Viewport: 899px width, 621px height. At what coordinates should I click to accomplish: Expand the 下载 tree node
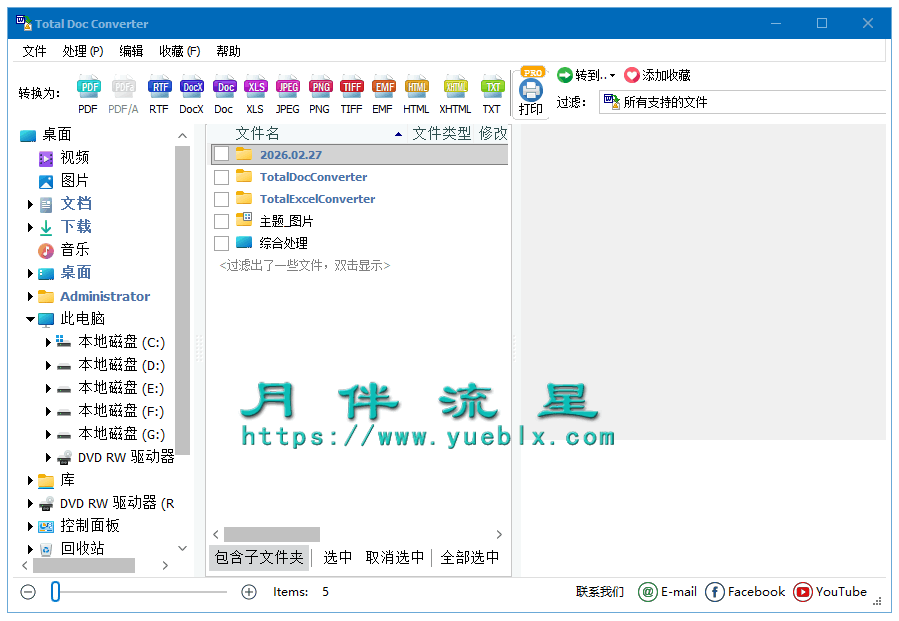tap(30, 227)
